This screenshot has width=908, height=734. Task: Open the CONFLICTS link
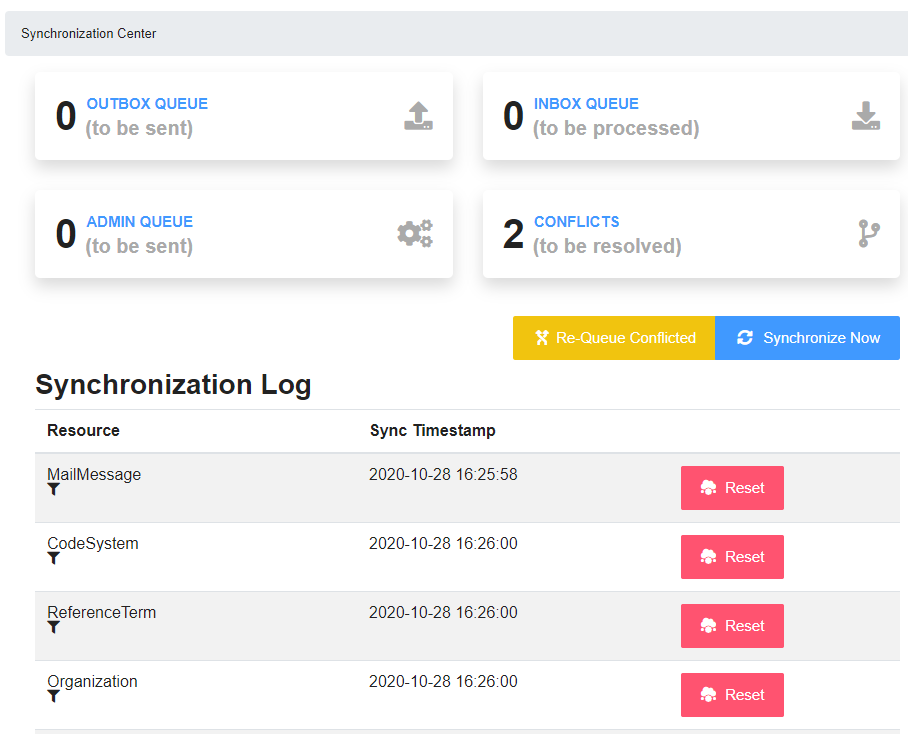(x=576, y=222)
